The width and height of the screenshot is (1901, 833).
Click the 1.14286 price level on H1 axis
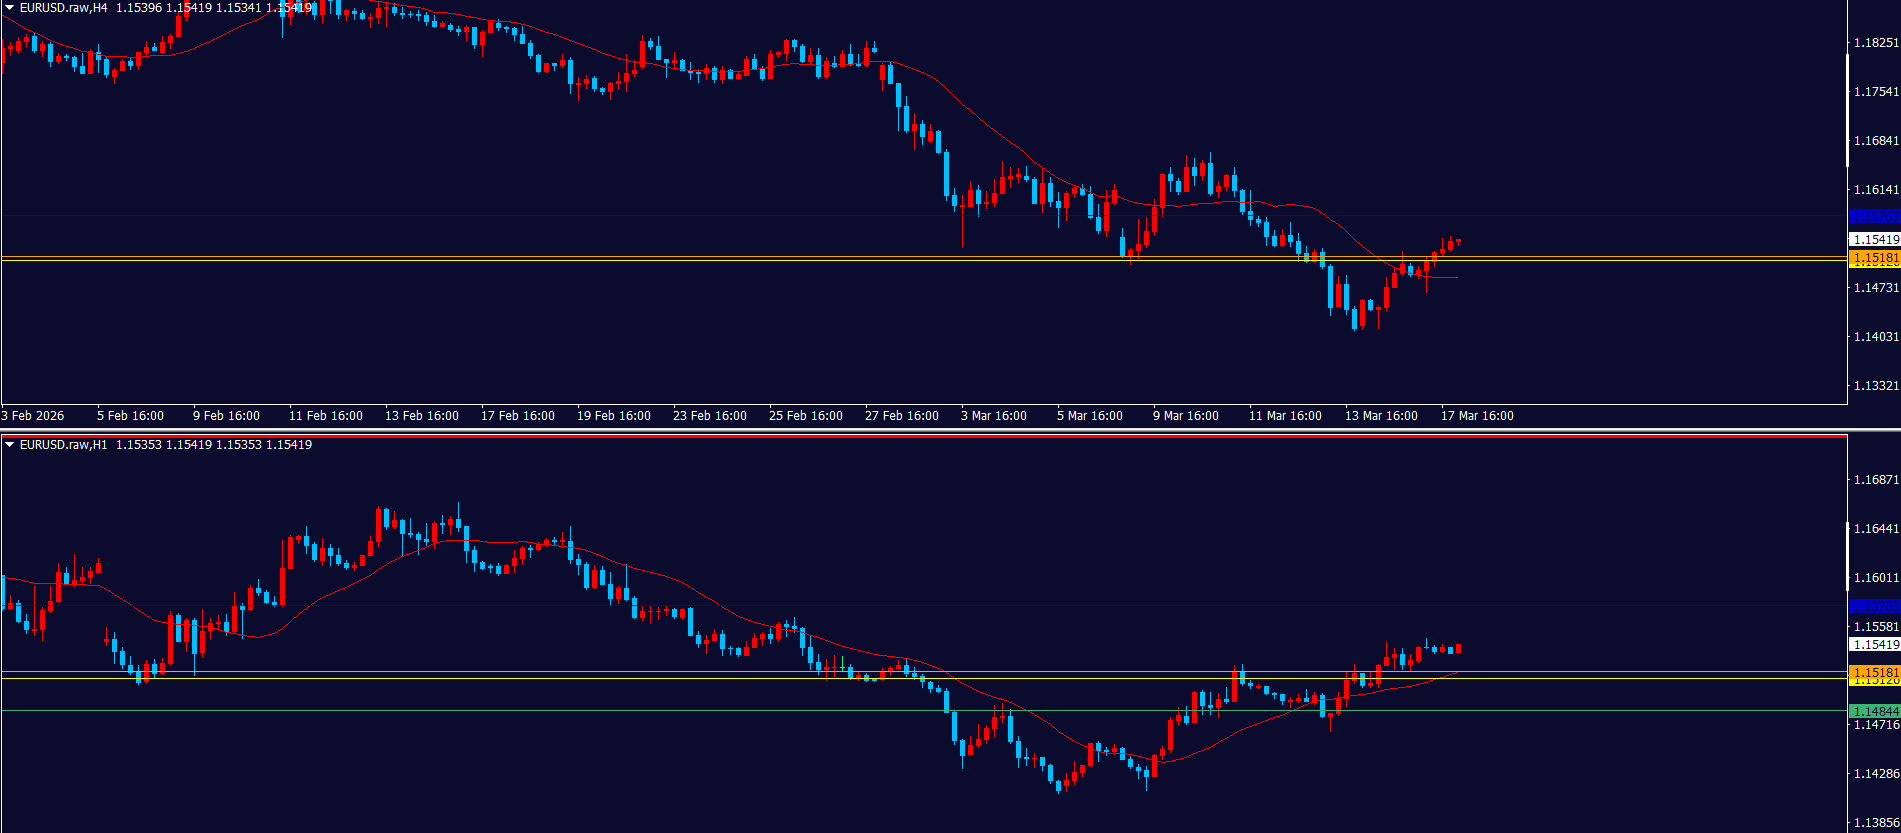[1875, 774]
